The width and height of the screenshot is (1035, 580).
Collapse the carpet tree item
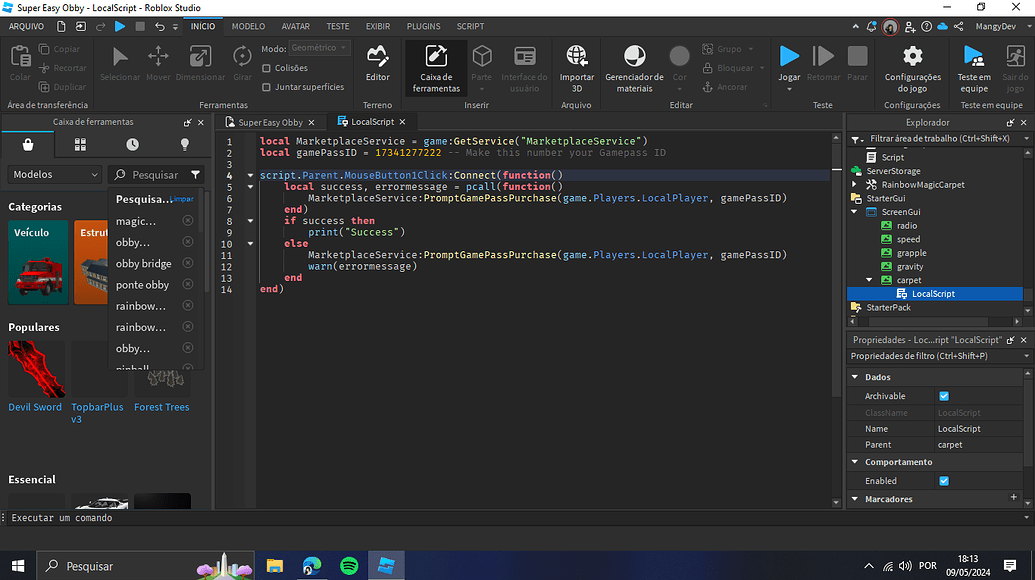[869, 281]
